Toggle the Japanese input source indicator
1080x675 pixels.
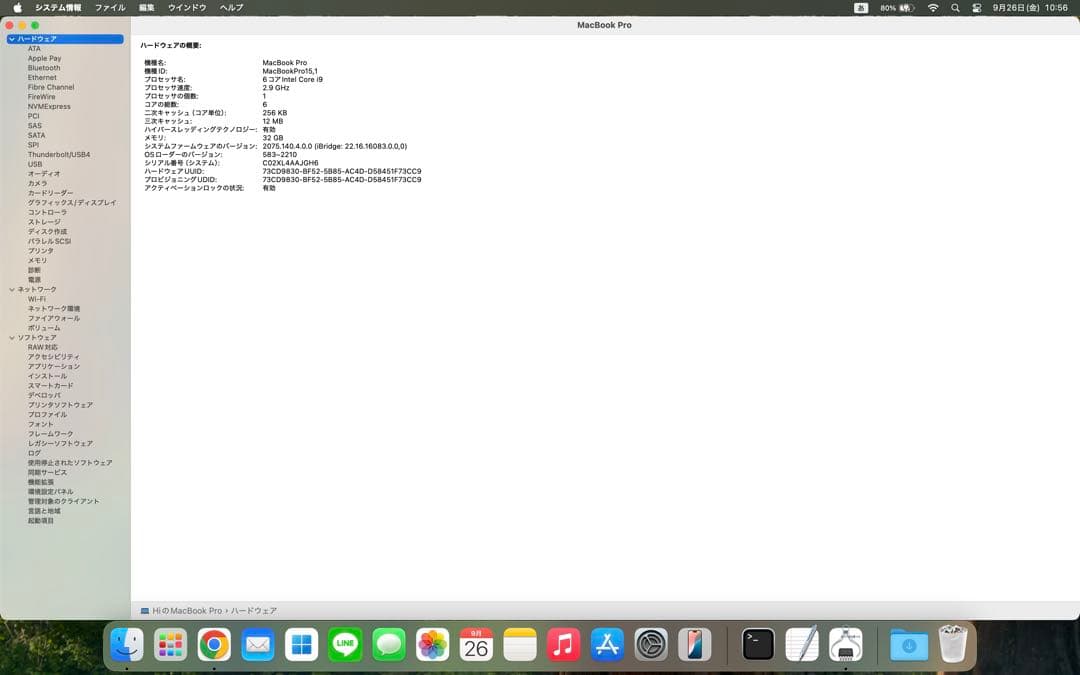[861, 7]
